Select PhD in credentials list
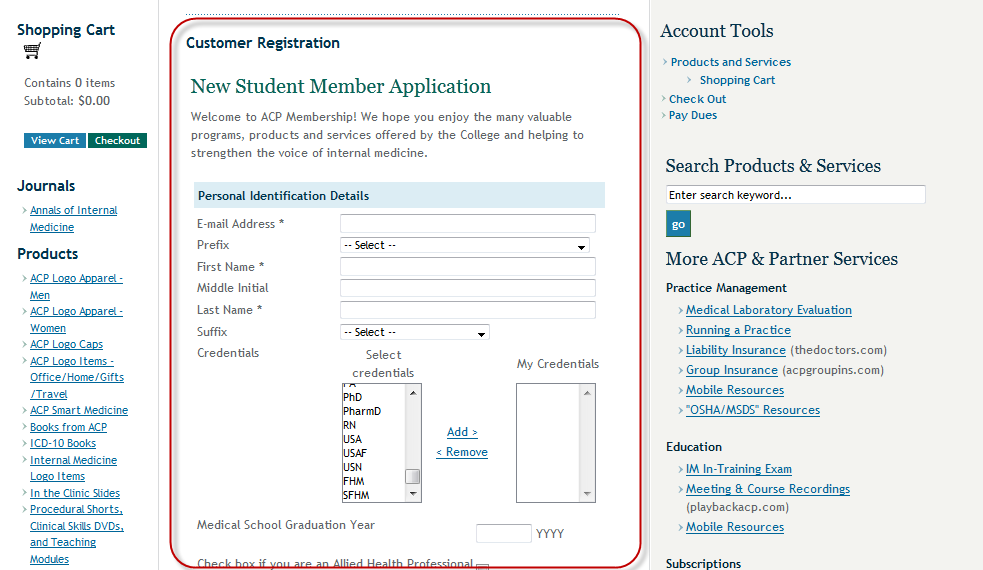983x570 pixels. (x=352, y=397)
